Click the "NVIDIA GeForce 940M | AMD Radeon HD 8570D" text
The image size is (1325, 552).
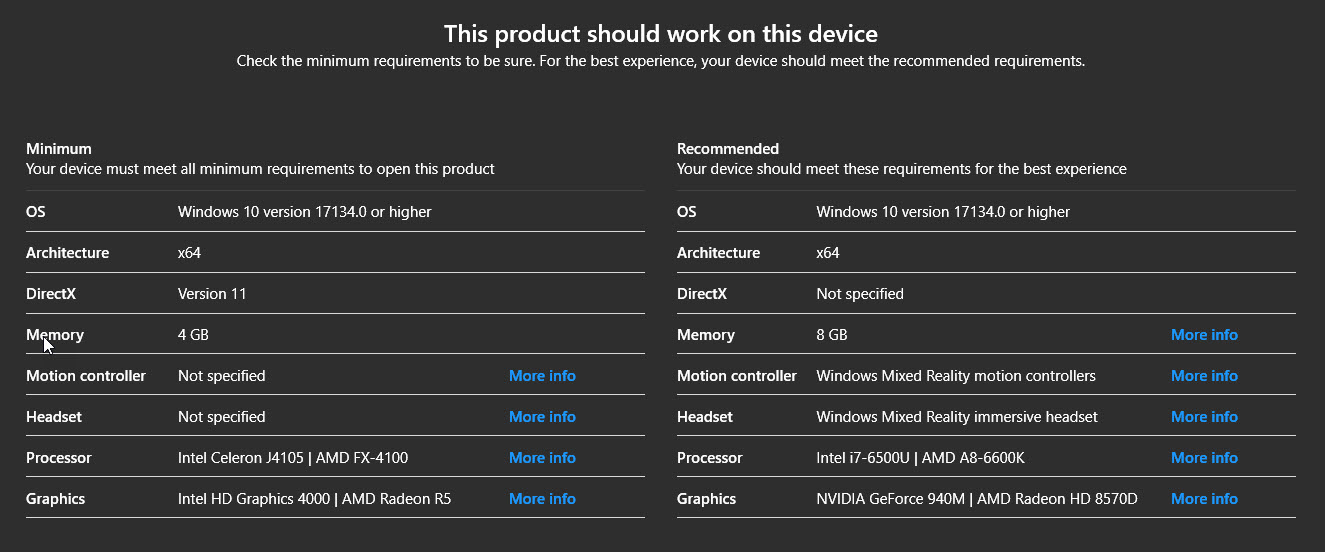(x=977, y=499)
